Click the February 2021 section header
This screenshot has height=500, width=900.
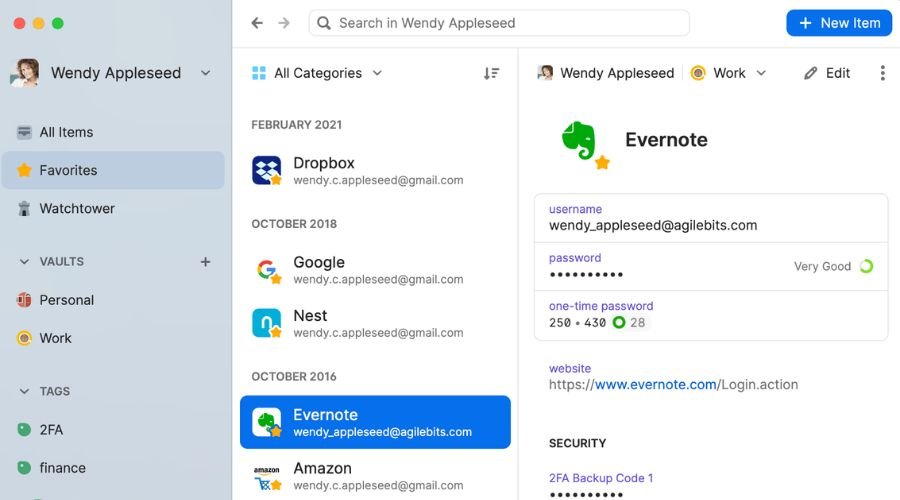pos(297,125)
